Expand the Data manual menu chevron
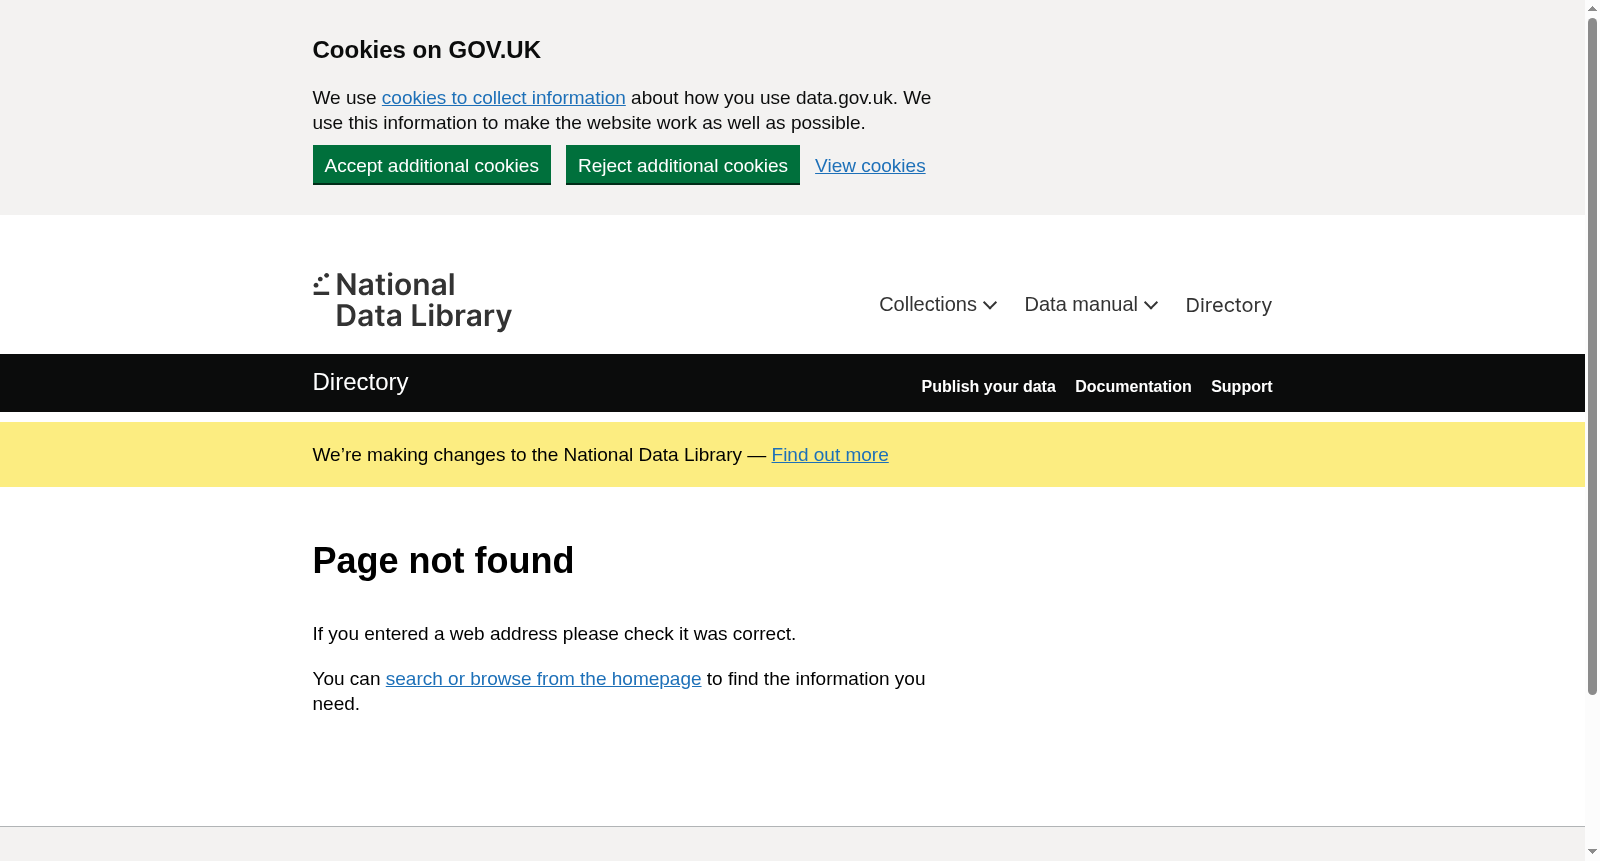The width and height of the screenshot is (1600, 861). coord(1151,305)
